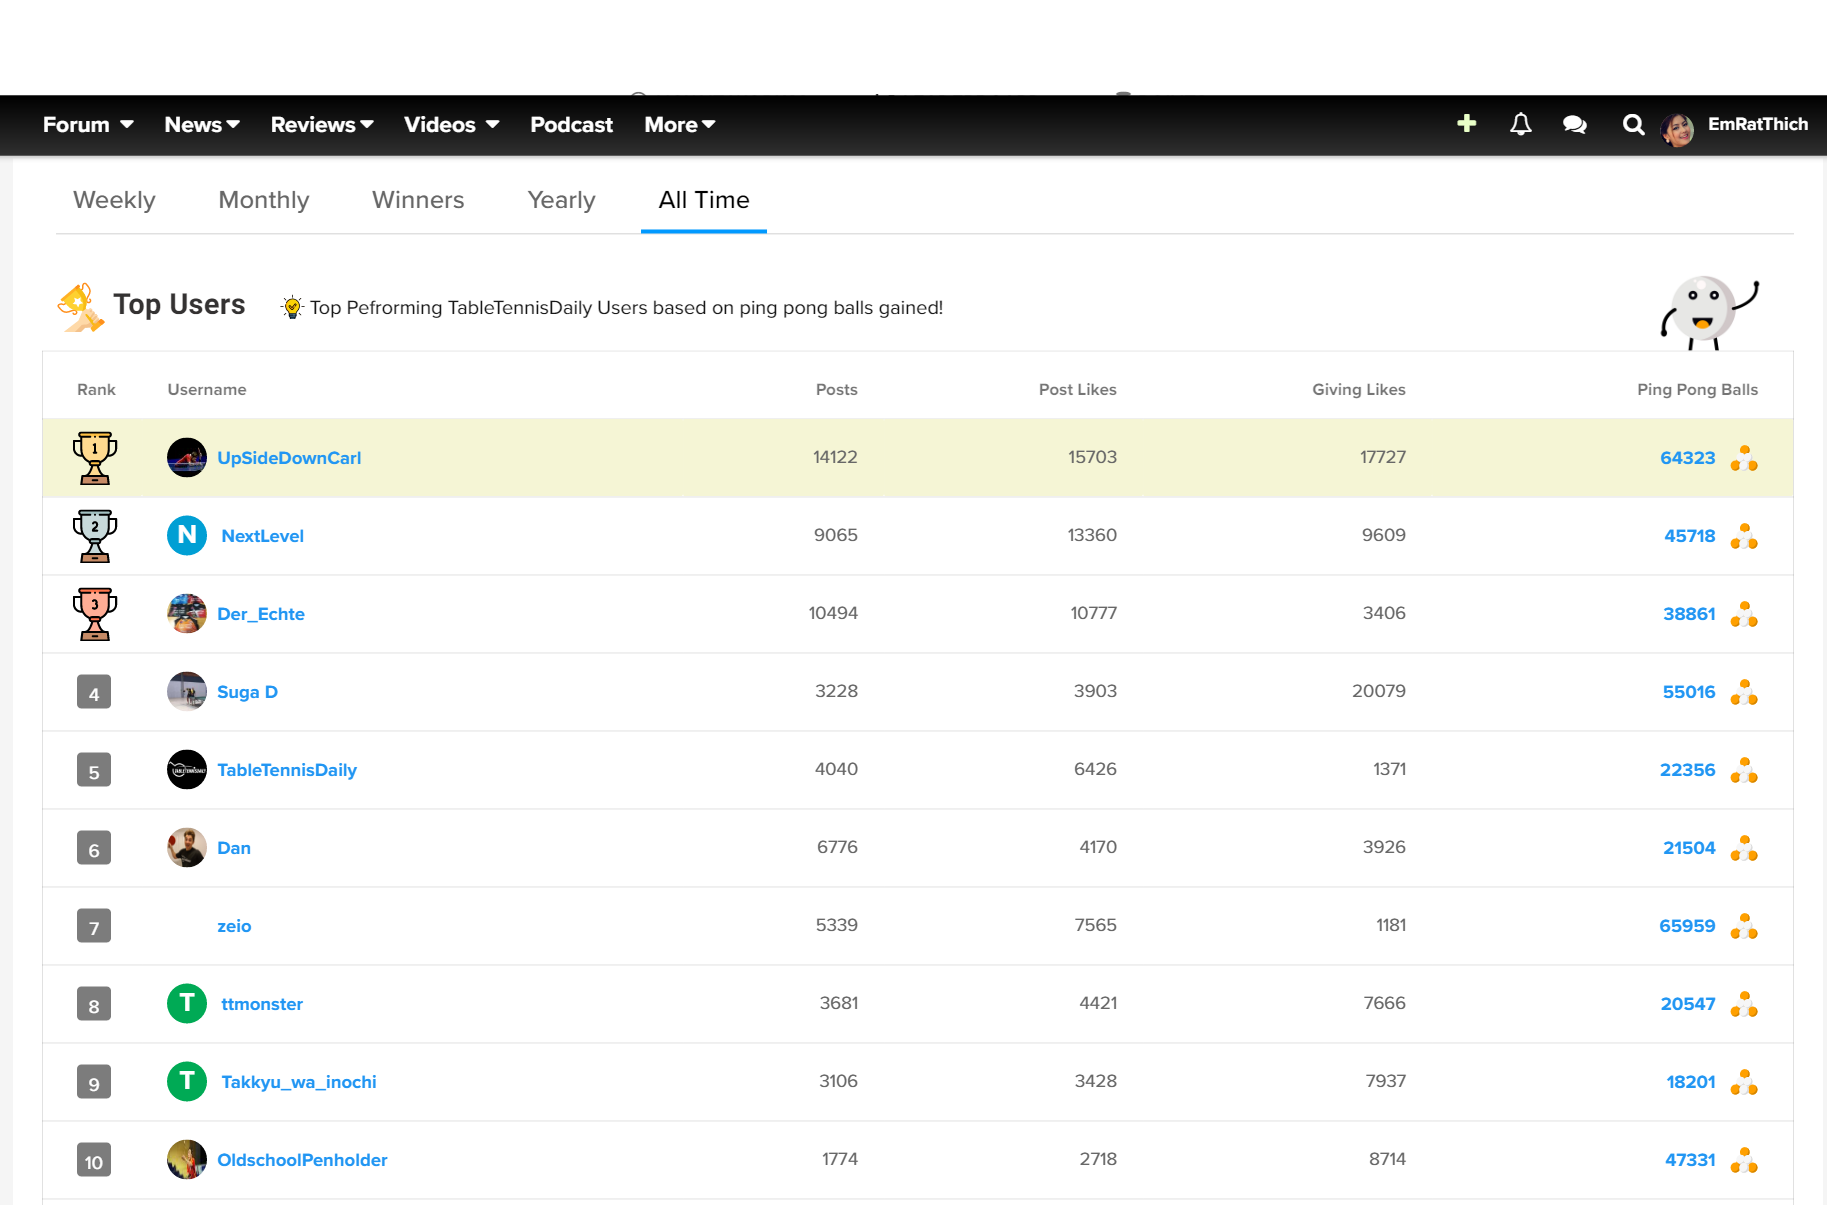Viewport: 1827px width, 1205px height.
Task: Click EmRatThich username in header
Action: (1757, 124)
